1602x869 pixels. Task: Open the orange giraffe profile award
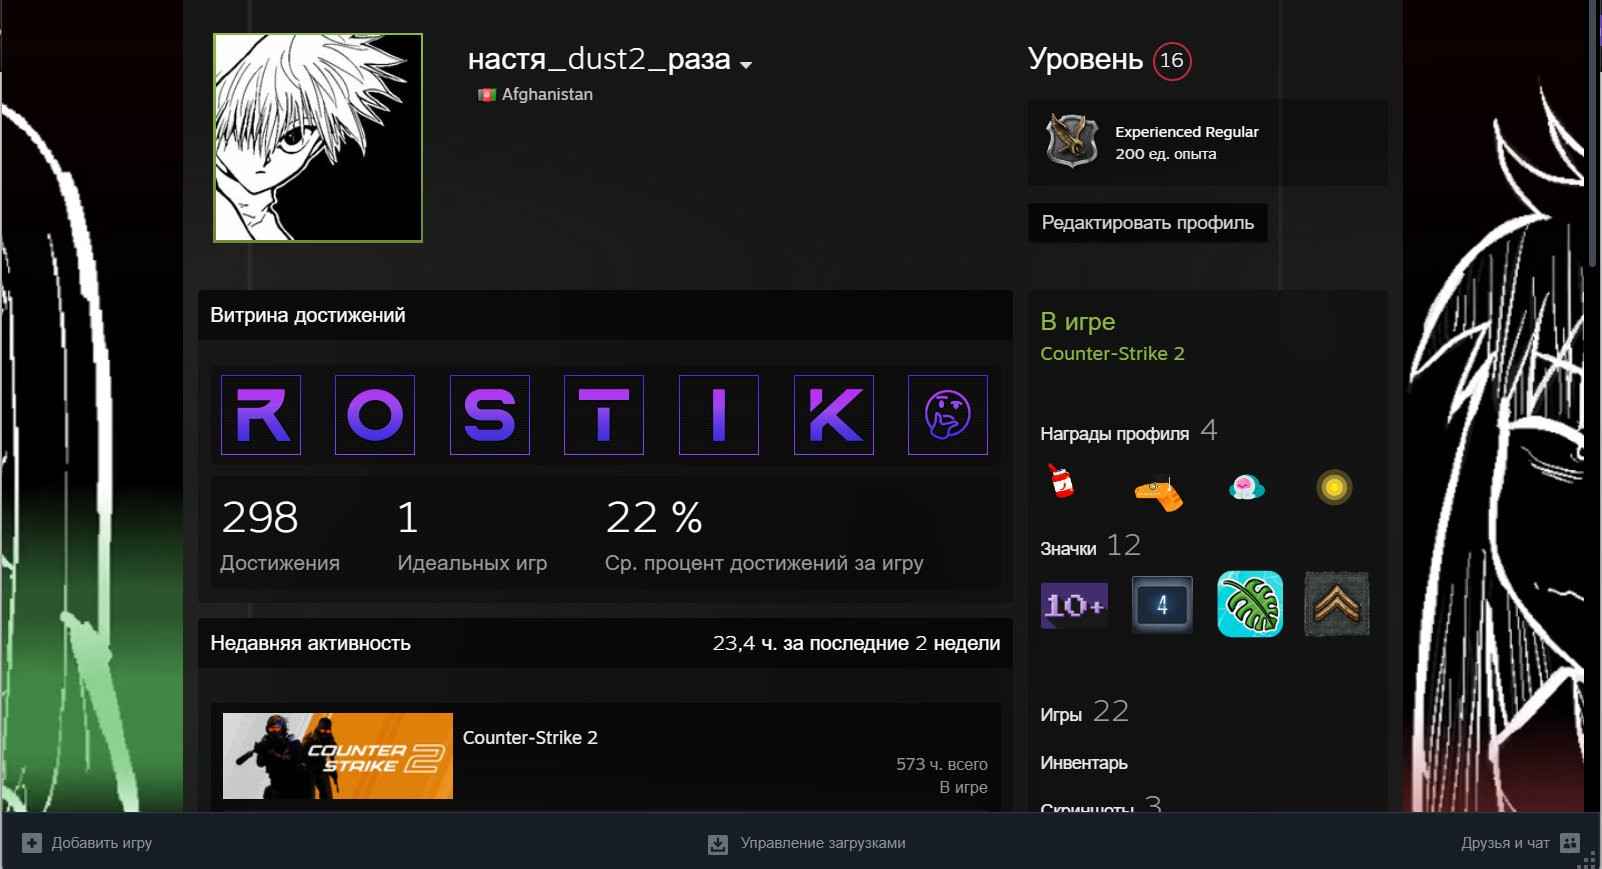[x=1159, y=493]
